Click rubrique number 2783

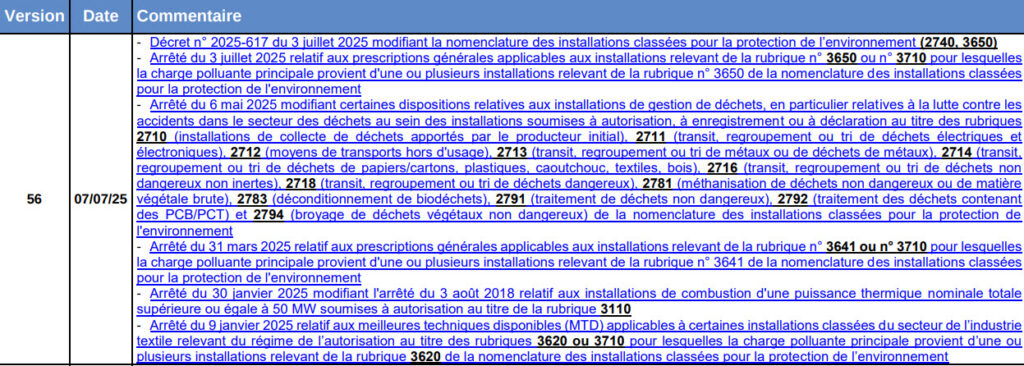[x=253, y=199]
